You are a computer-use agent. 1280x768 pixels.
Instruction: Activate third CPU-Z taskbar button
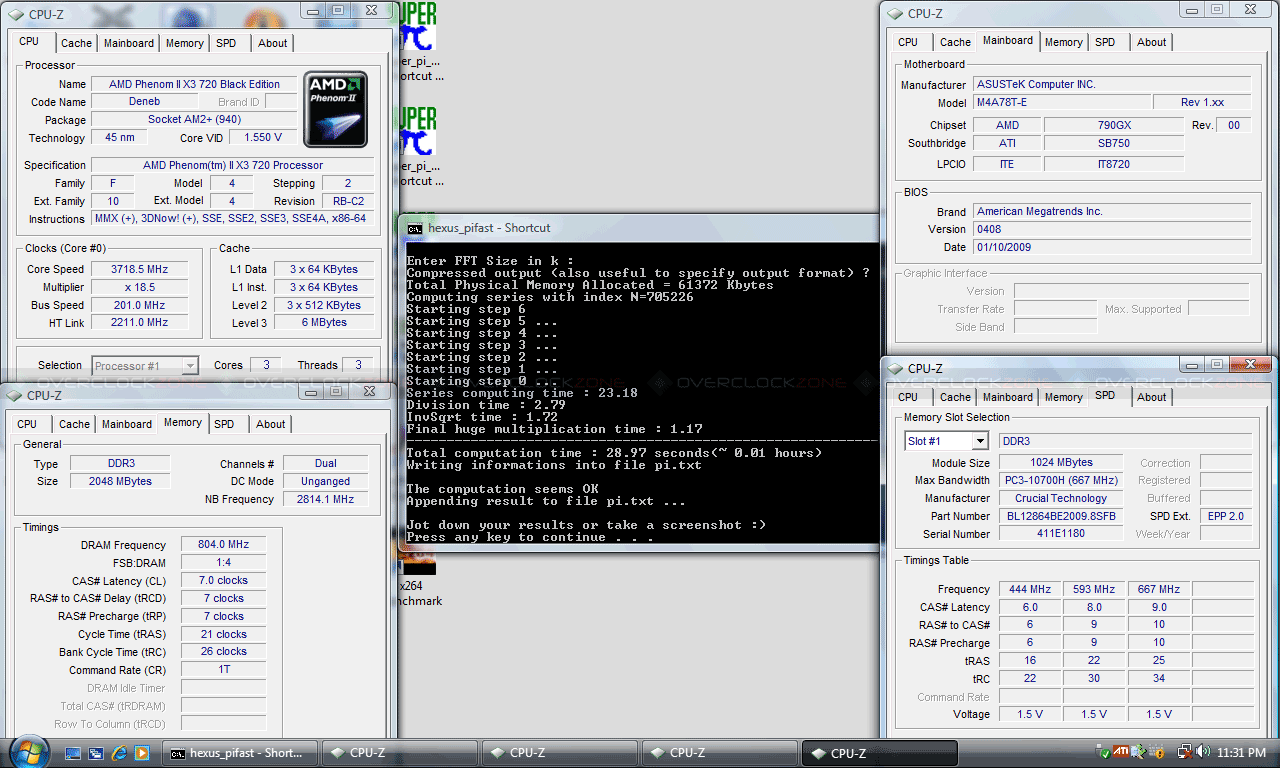pyautogui.click(x=718, y=753)
